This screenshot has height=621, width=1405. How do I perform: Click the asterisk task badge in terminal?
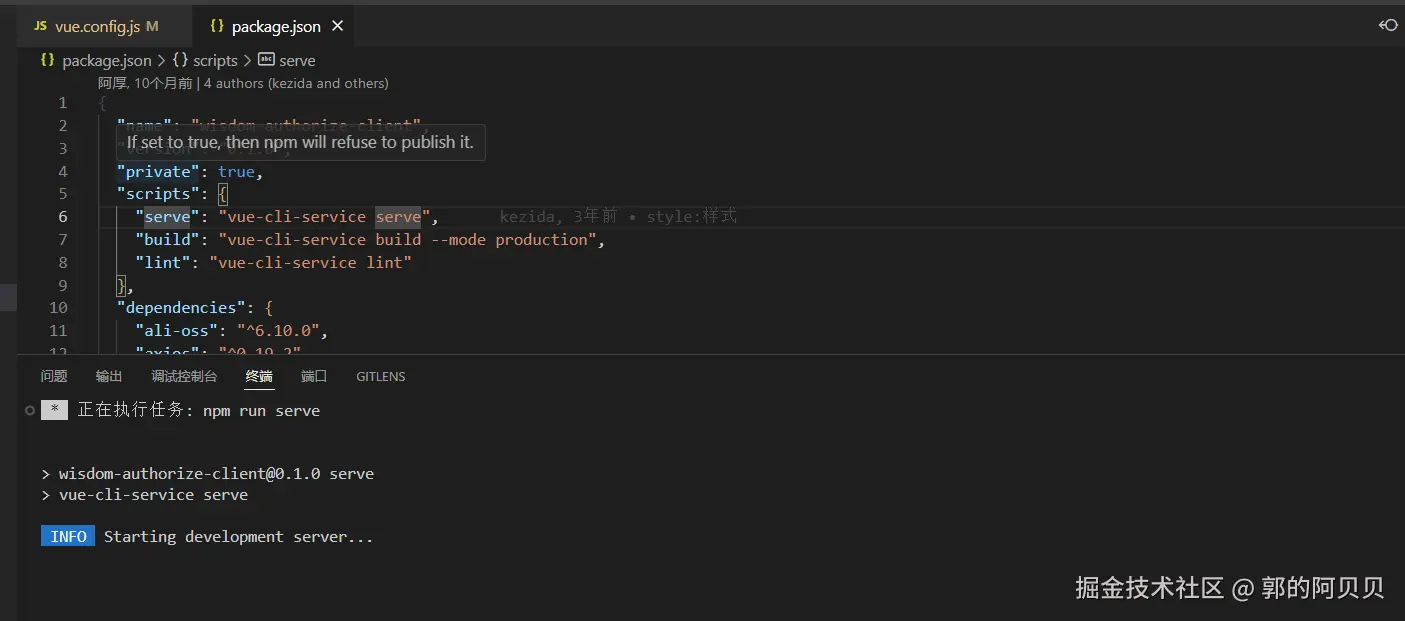[x=54, y=410]
